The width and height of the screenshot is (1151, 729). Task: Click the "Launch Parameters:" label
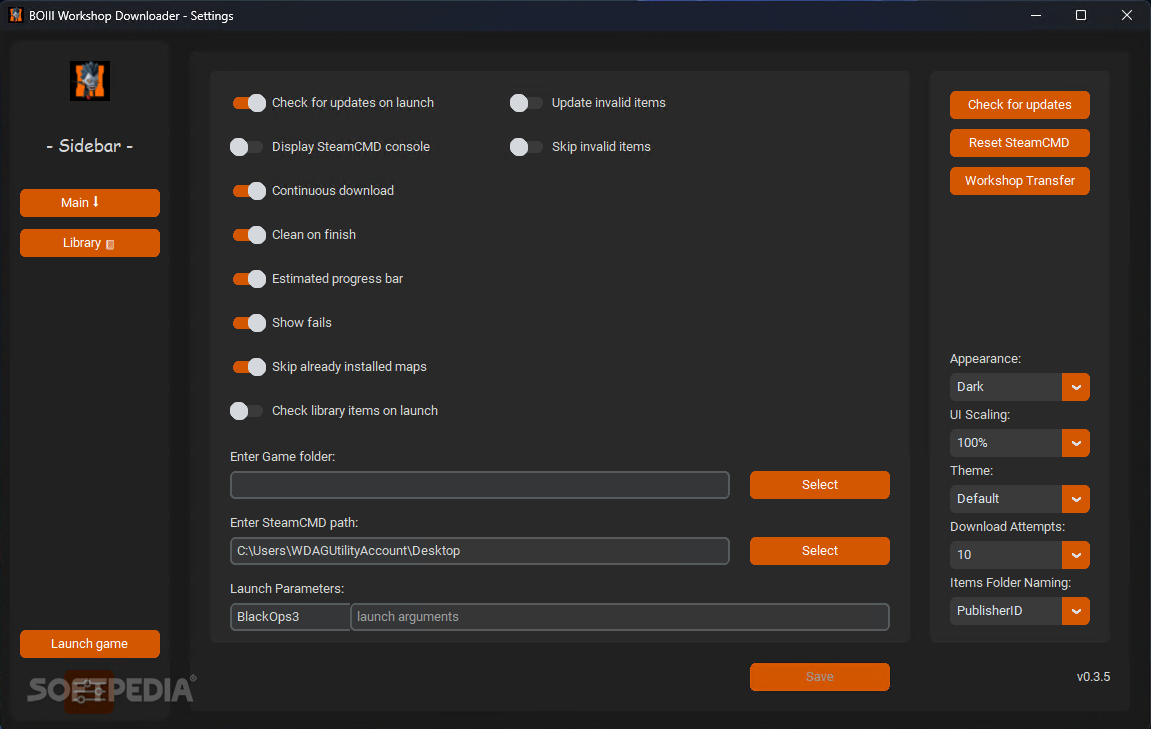[287, 589]
